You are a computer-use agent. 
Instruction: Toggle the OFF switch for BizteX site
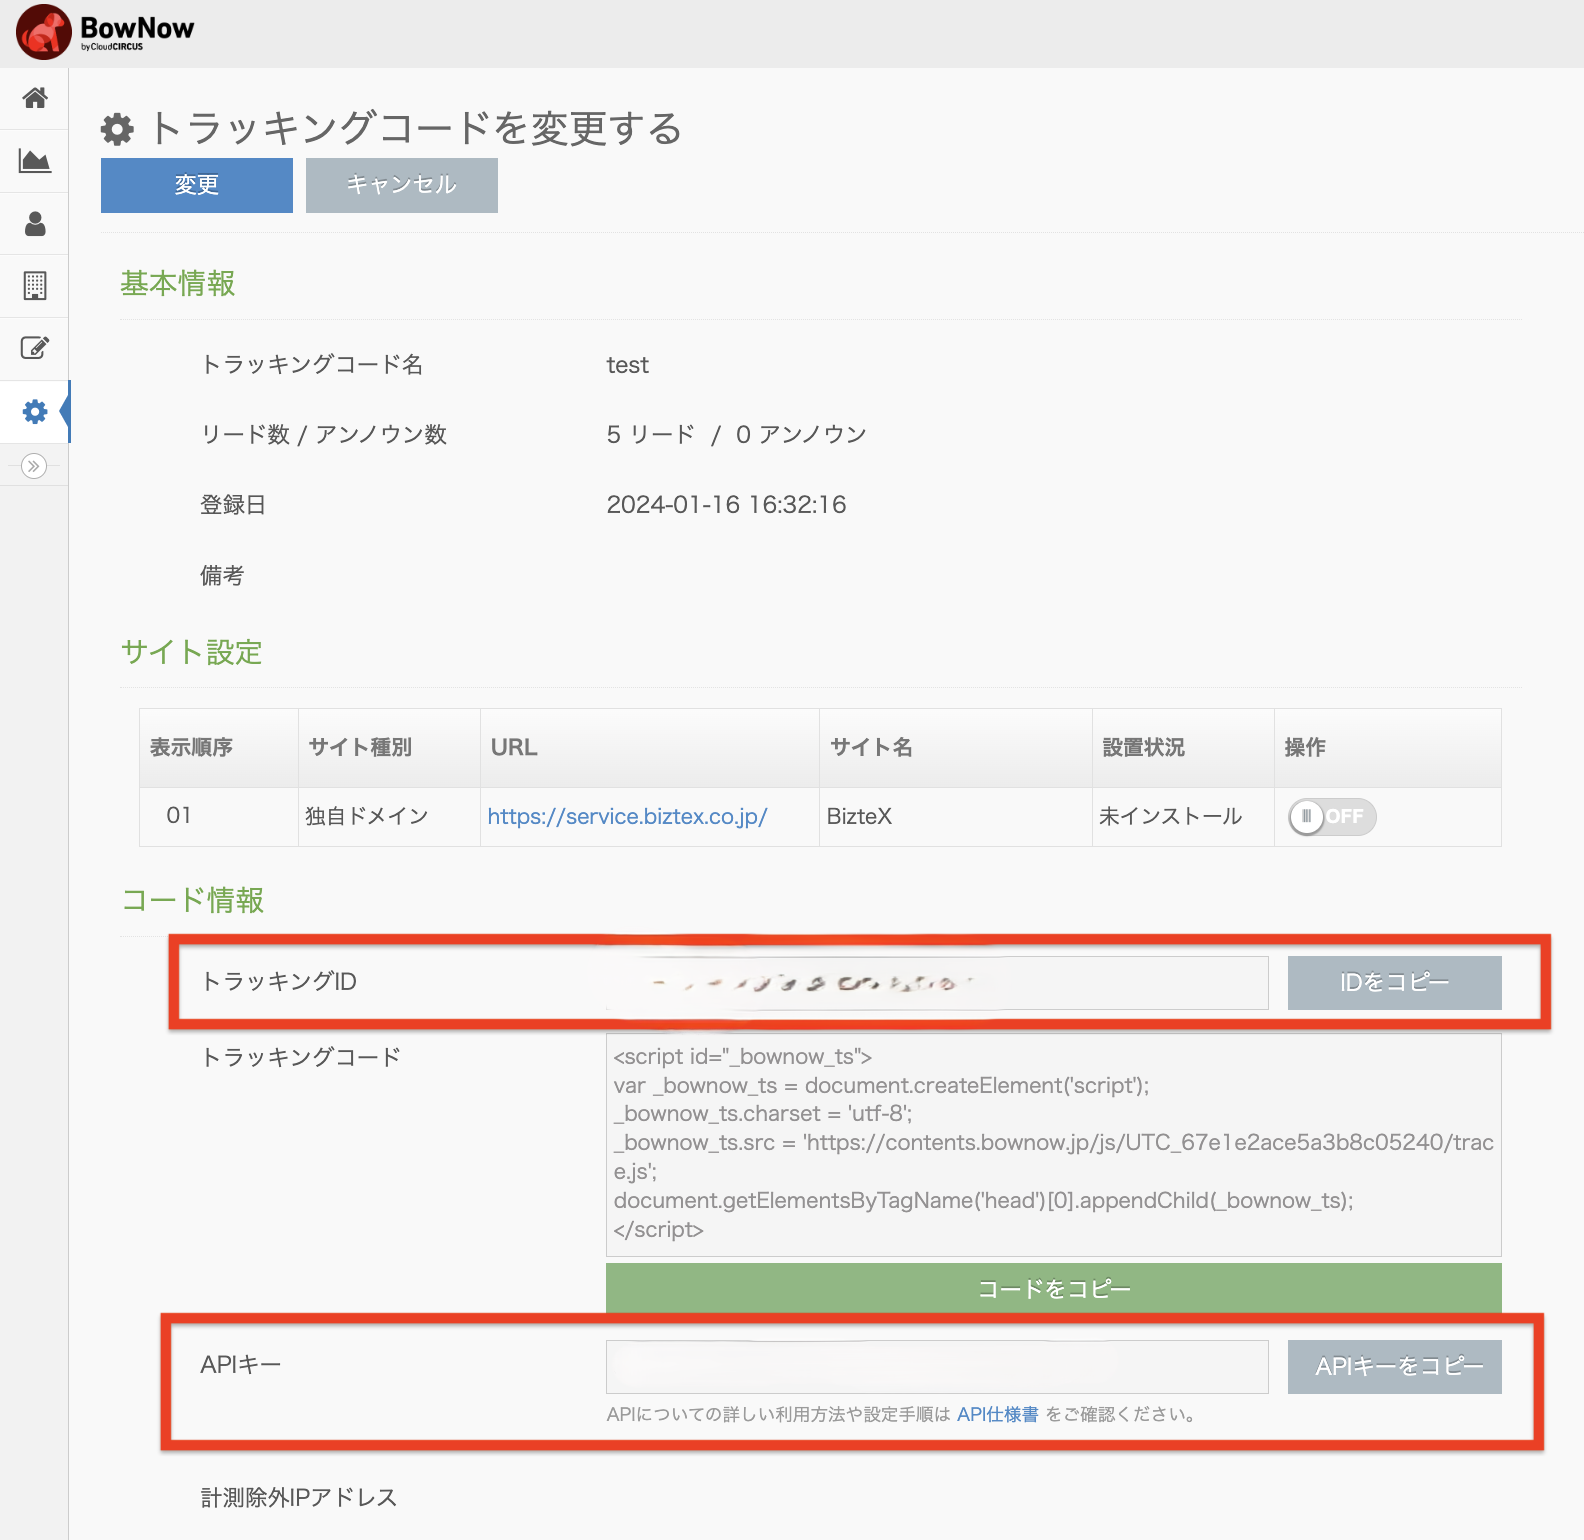1332,817
